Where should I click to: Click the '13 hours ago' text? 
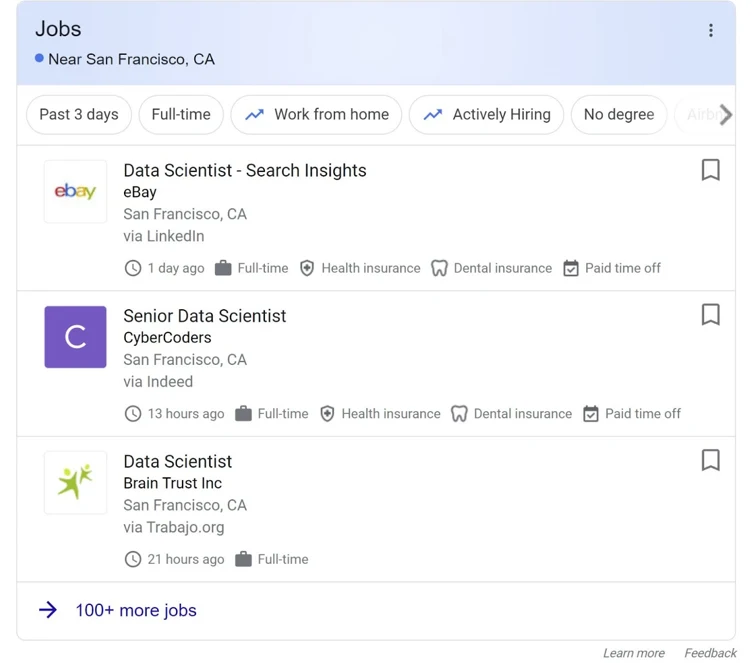[186, 414]
